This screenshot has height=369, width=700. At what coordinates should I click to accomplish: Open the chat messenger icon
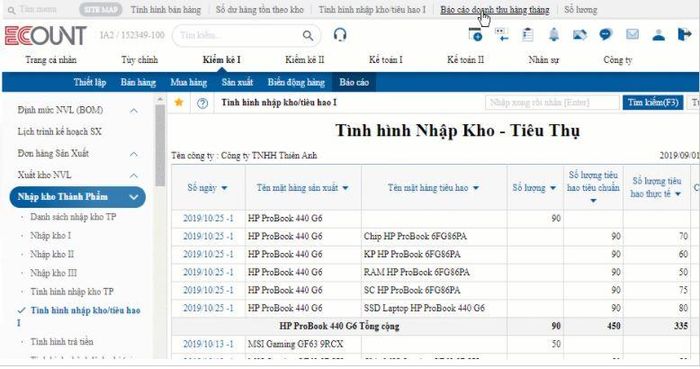605,34
